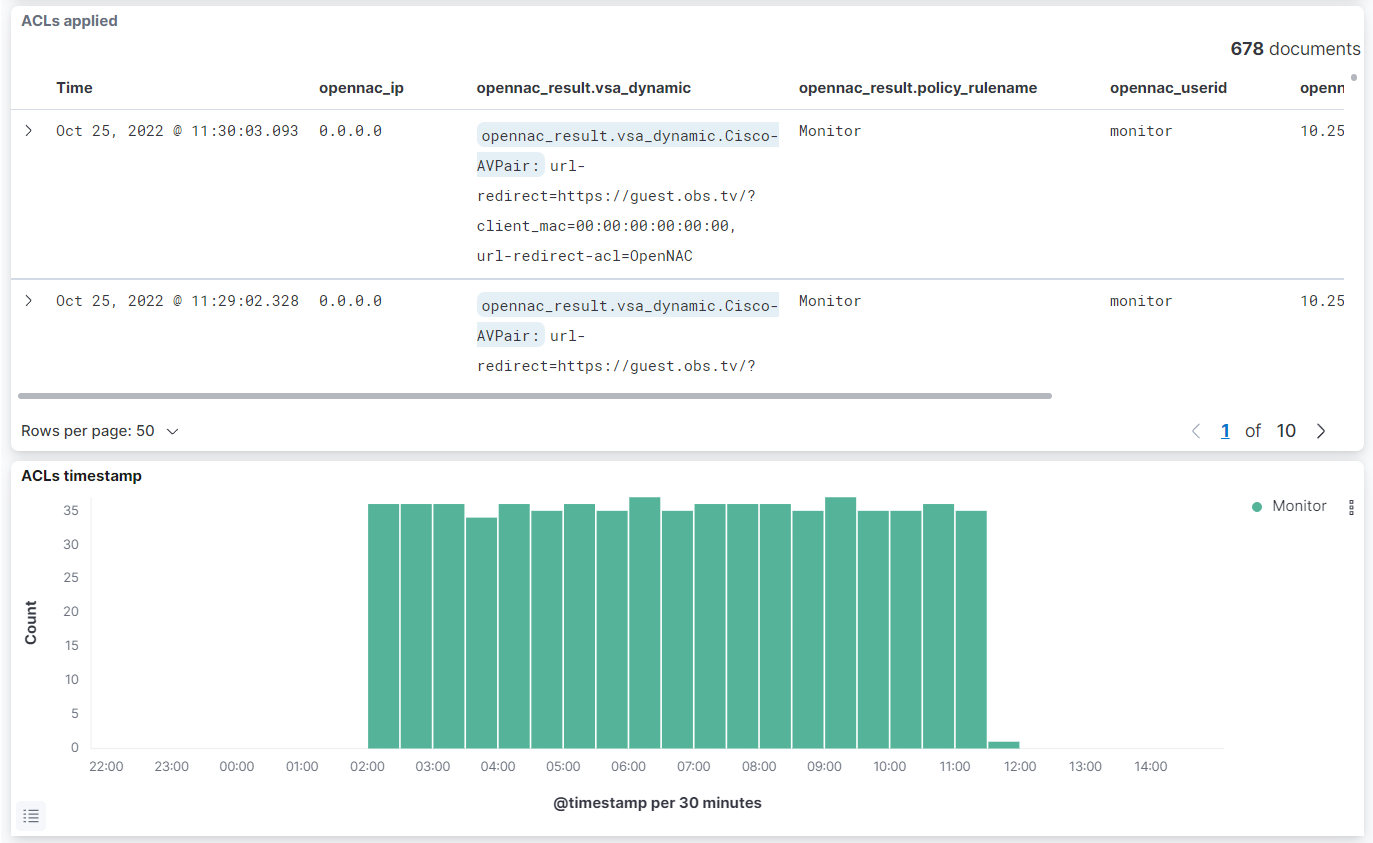Viewport: 1373px width, 843px height.
Task: Click the opennac_result.policy_rulename column header
Action: point(917,88)
